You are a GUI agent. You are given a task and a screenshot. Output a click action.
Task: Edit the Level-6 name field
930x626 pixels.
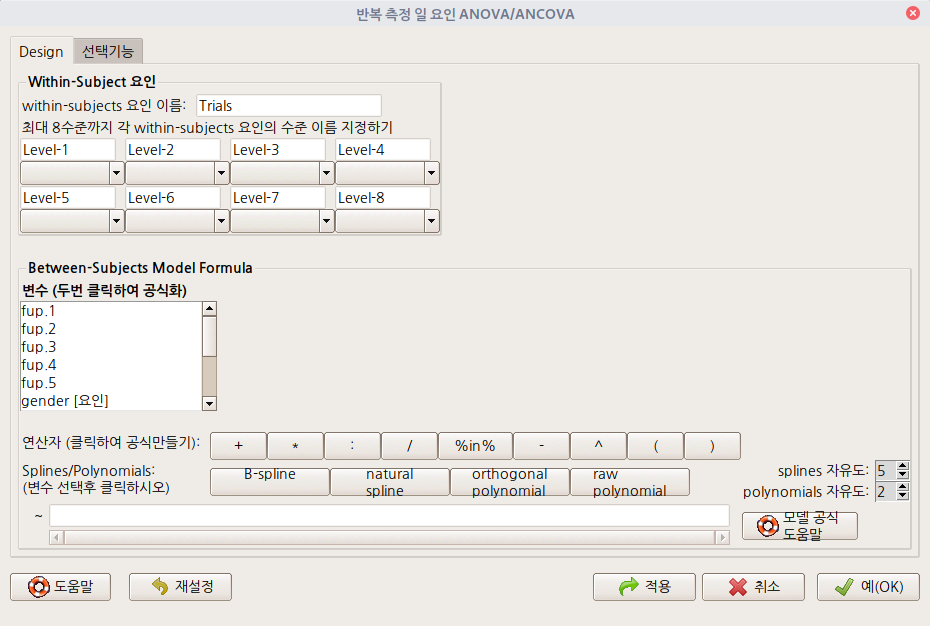[173, 198]
